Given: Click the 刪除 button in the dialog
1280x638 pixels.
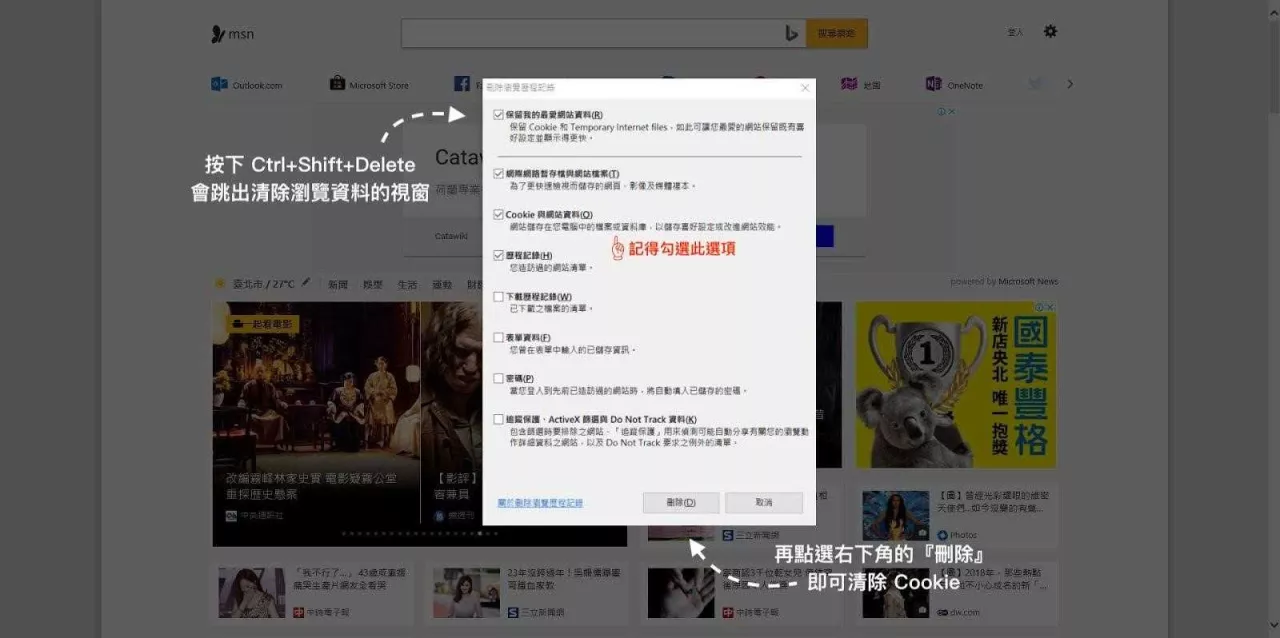Looking at the screenshot, I should 681,502.
